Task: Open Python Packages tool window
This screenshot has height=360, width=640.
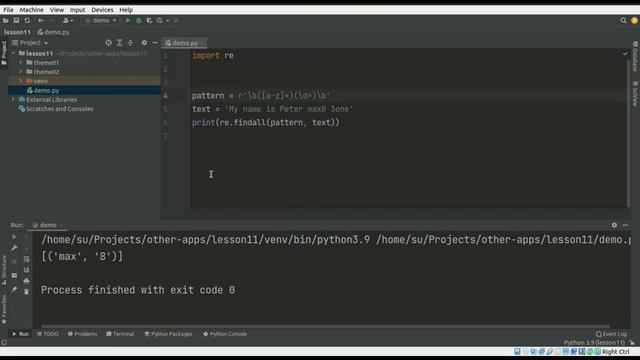Action: 168,334
